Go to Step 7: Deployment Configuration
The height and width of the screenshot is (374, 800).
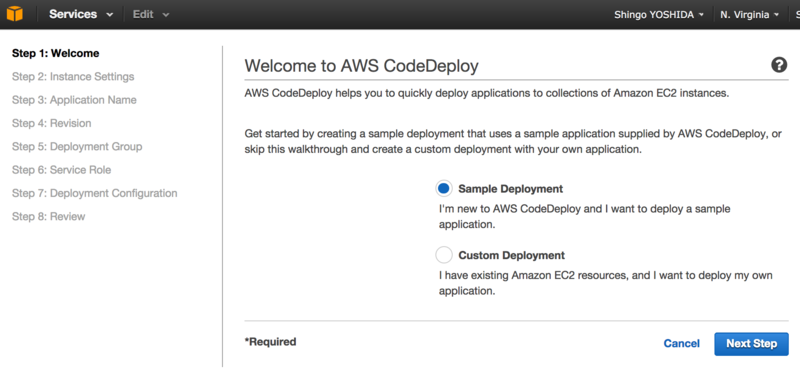coord(94,193)
